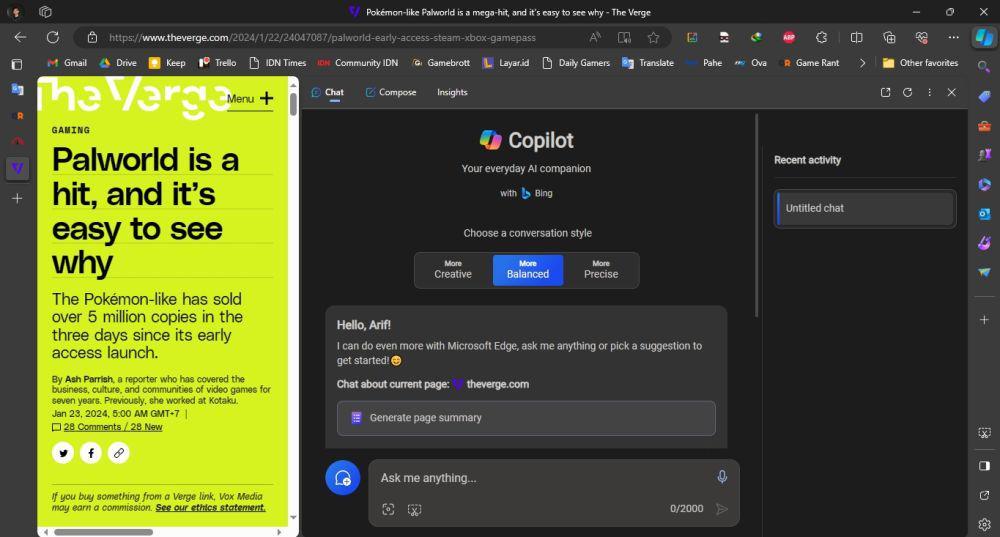Open the Drive favorite
This screenshot has height=537, width=1000.
(x=118, y=63)
